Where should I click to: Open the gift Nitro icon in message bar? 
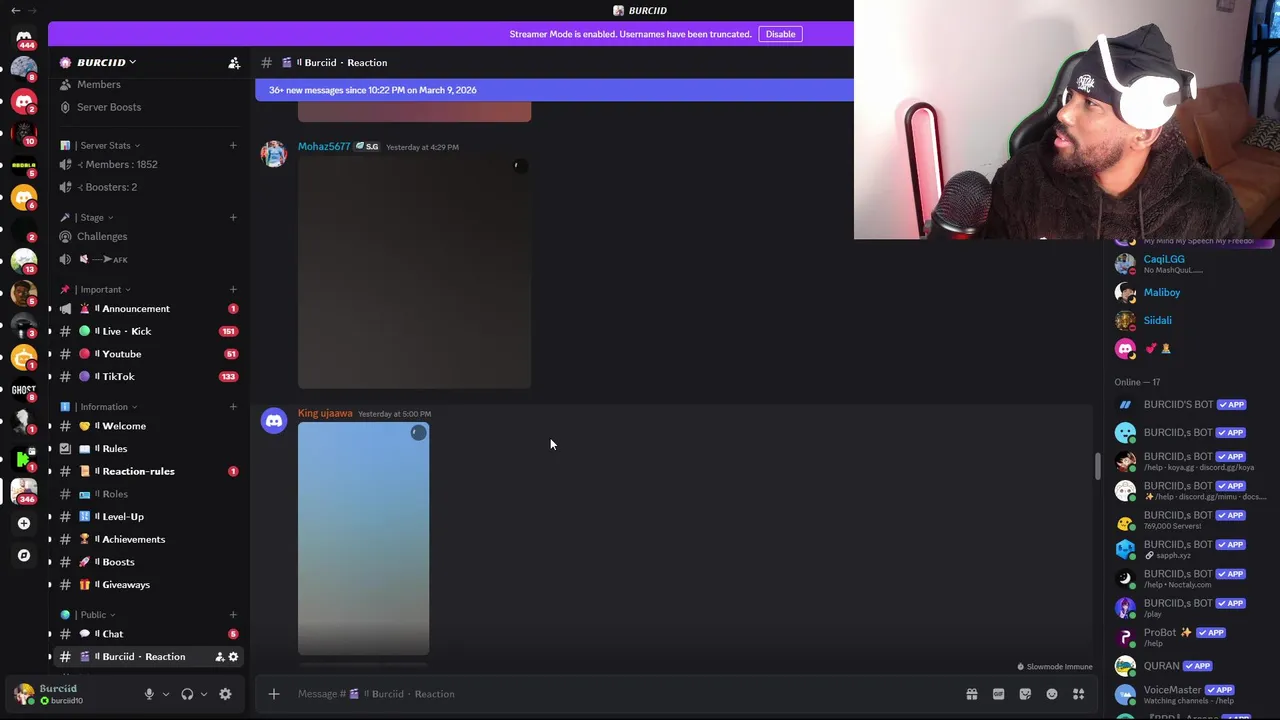pos(971,694)
